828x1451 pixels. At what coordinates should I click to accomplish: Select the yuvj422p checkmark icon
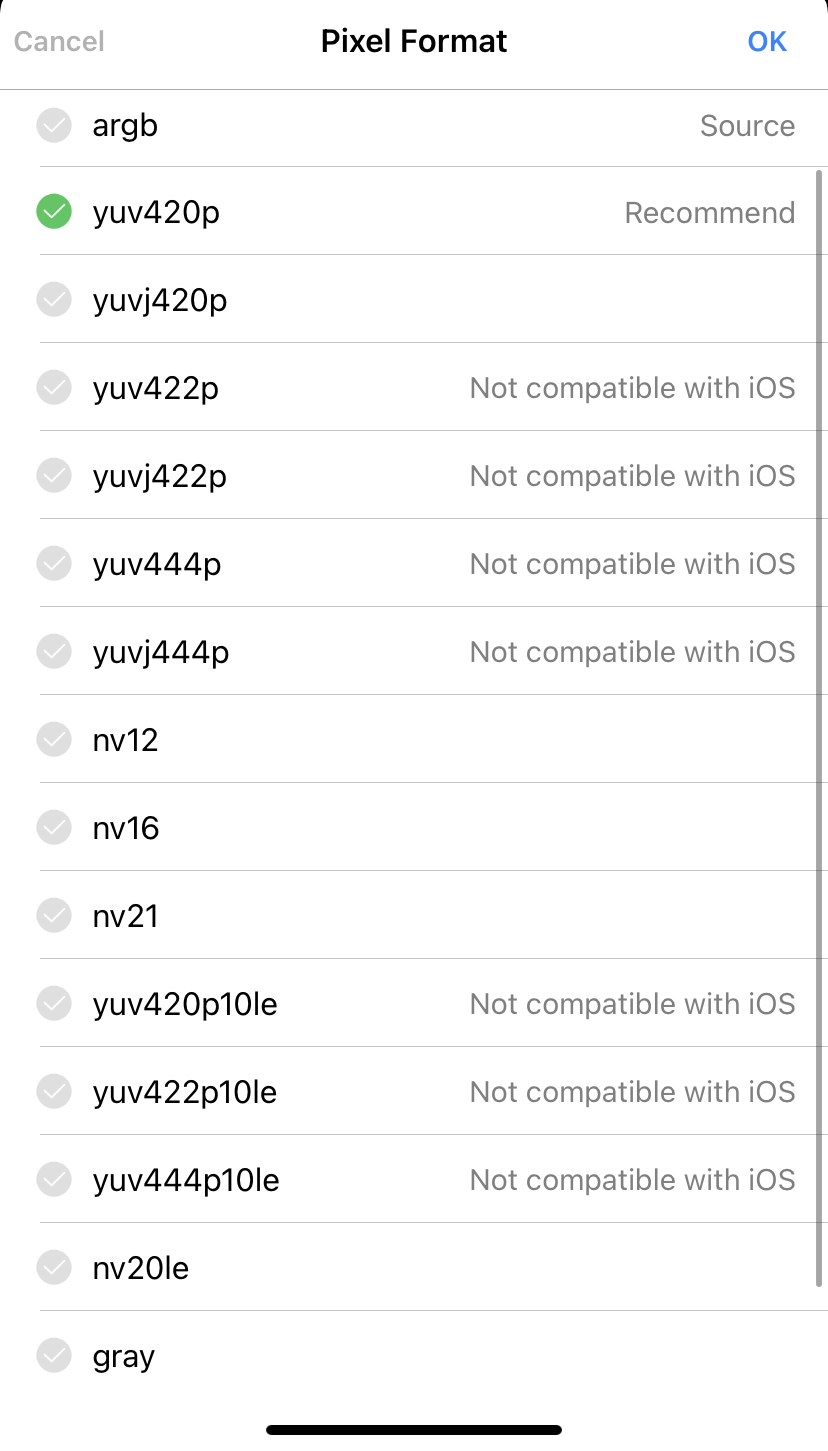[x=54, y=476]
